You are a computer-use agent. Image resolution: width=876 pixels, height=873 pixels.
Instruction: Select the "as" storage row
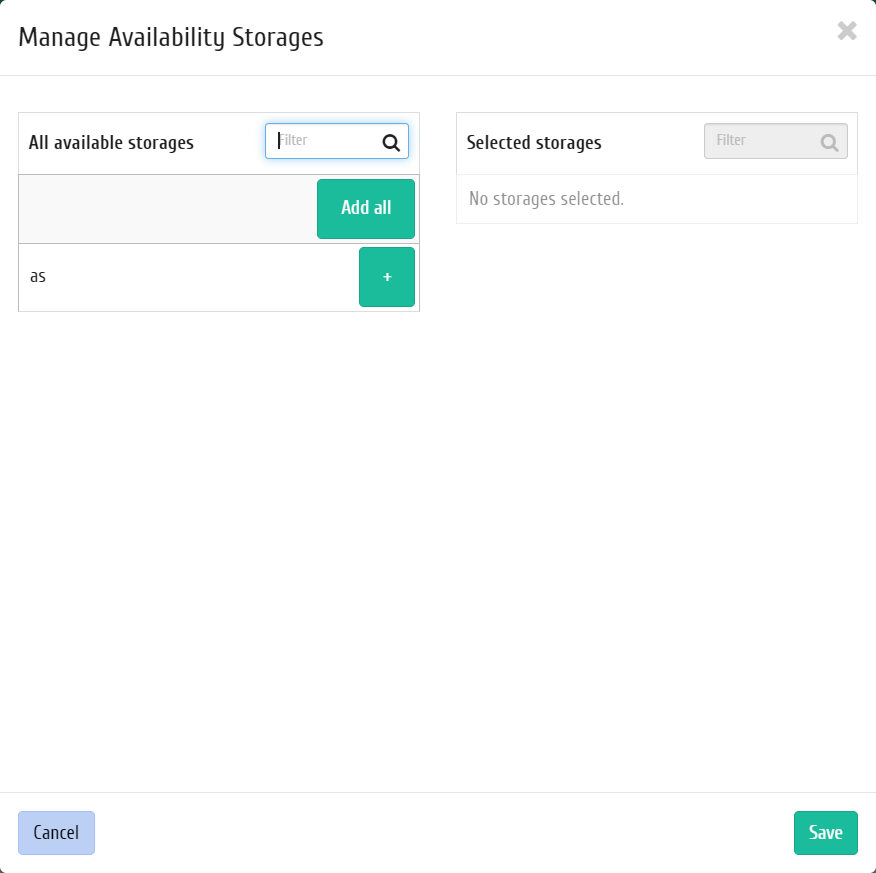point(219,278)
